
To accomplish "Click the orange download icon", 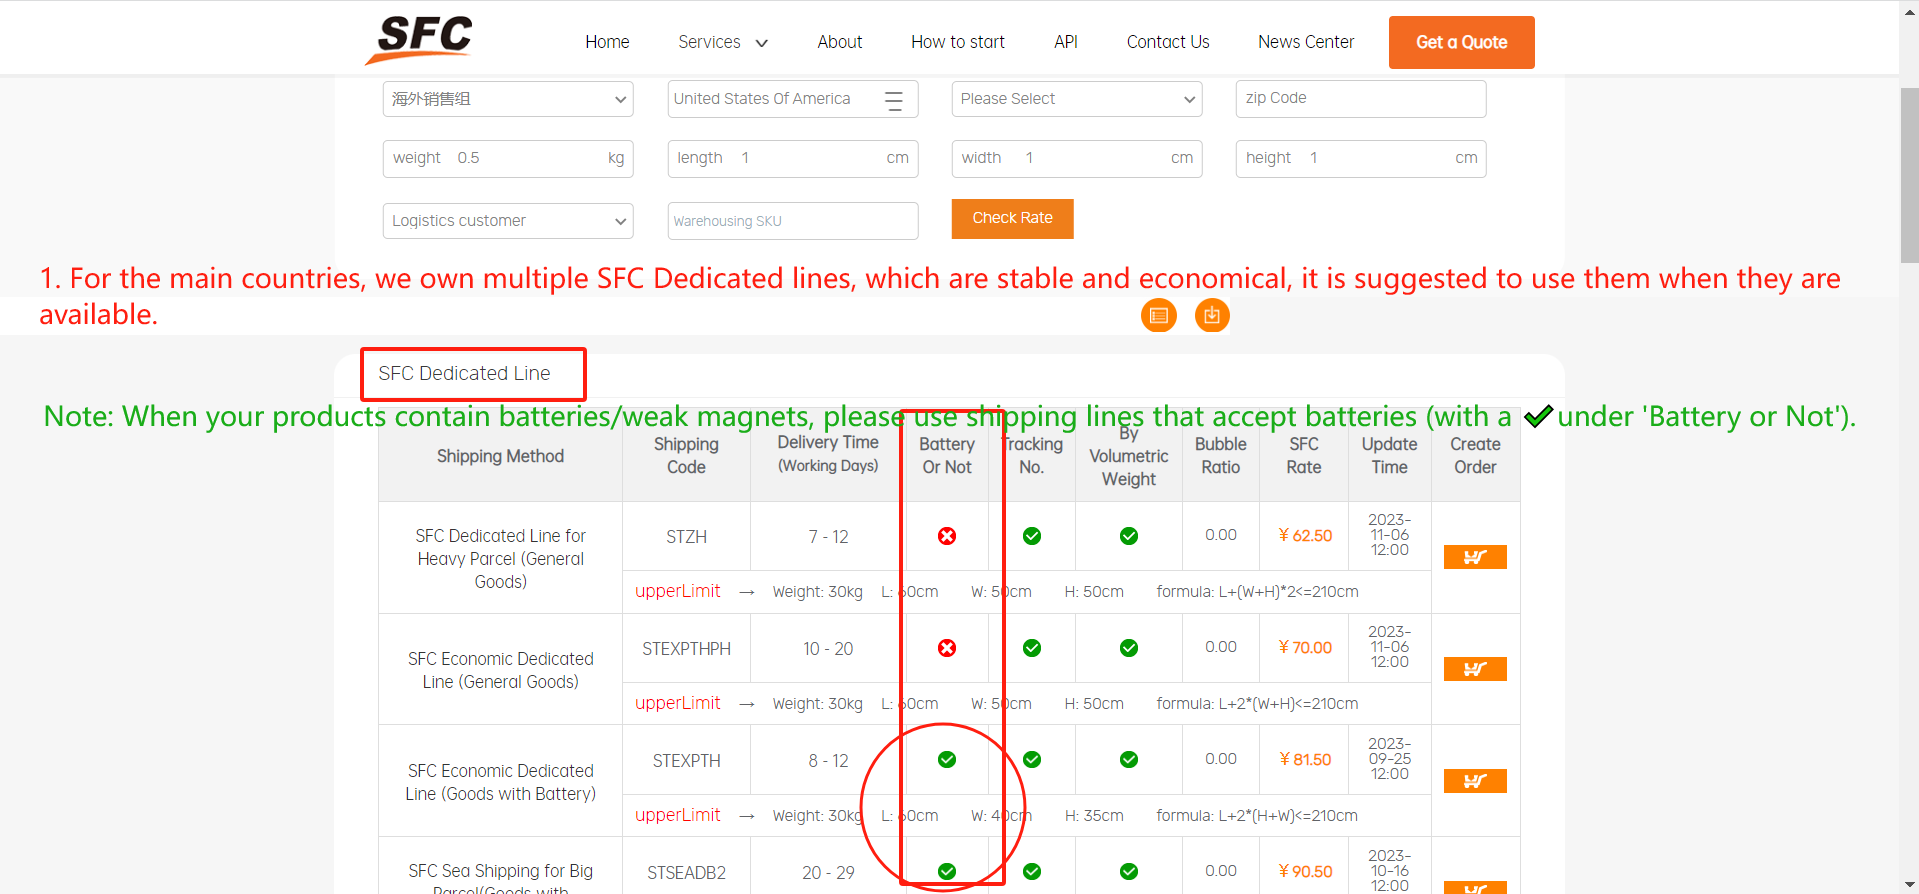I will pos(1212,315).
